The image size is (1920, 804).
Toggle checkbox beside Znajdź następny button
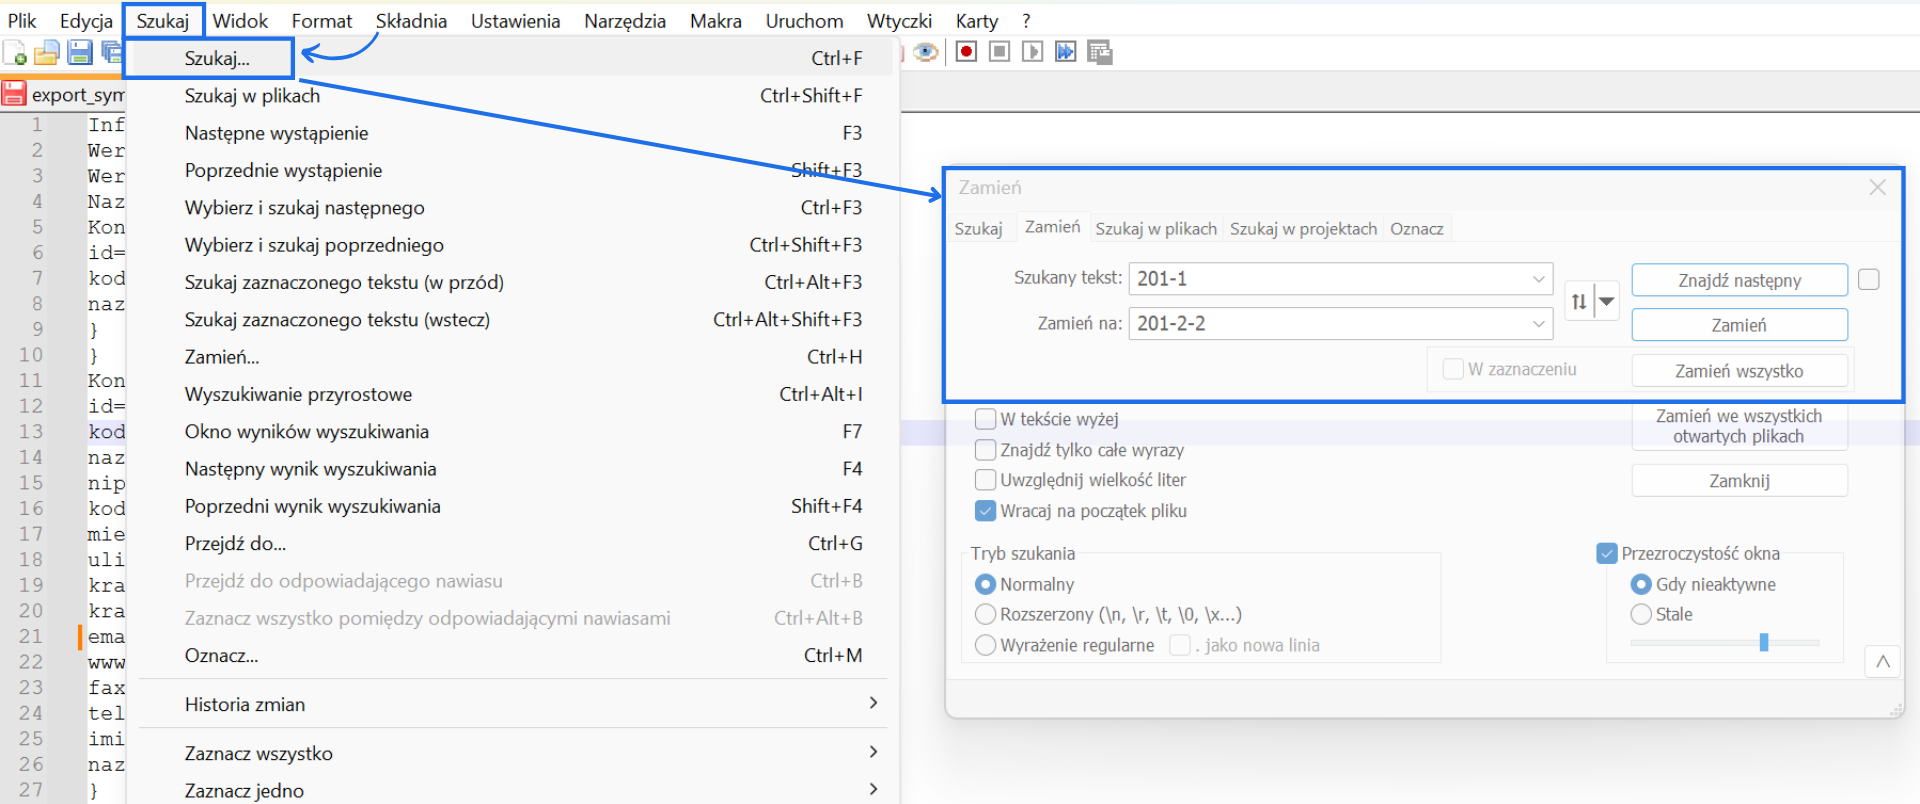[1868, 280]
